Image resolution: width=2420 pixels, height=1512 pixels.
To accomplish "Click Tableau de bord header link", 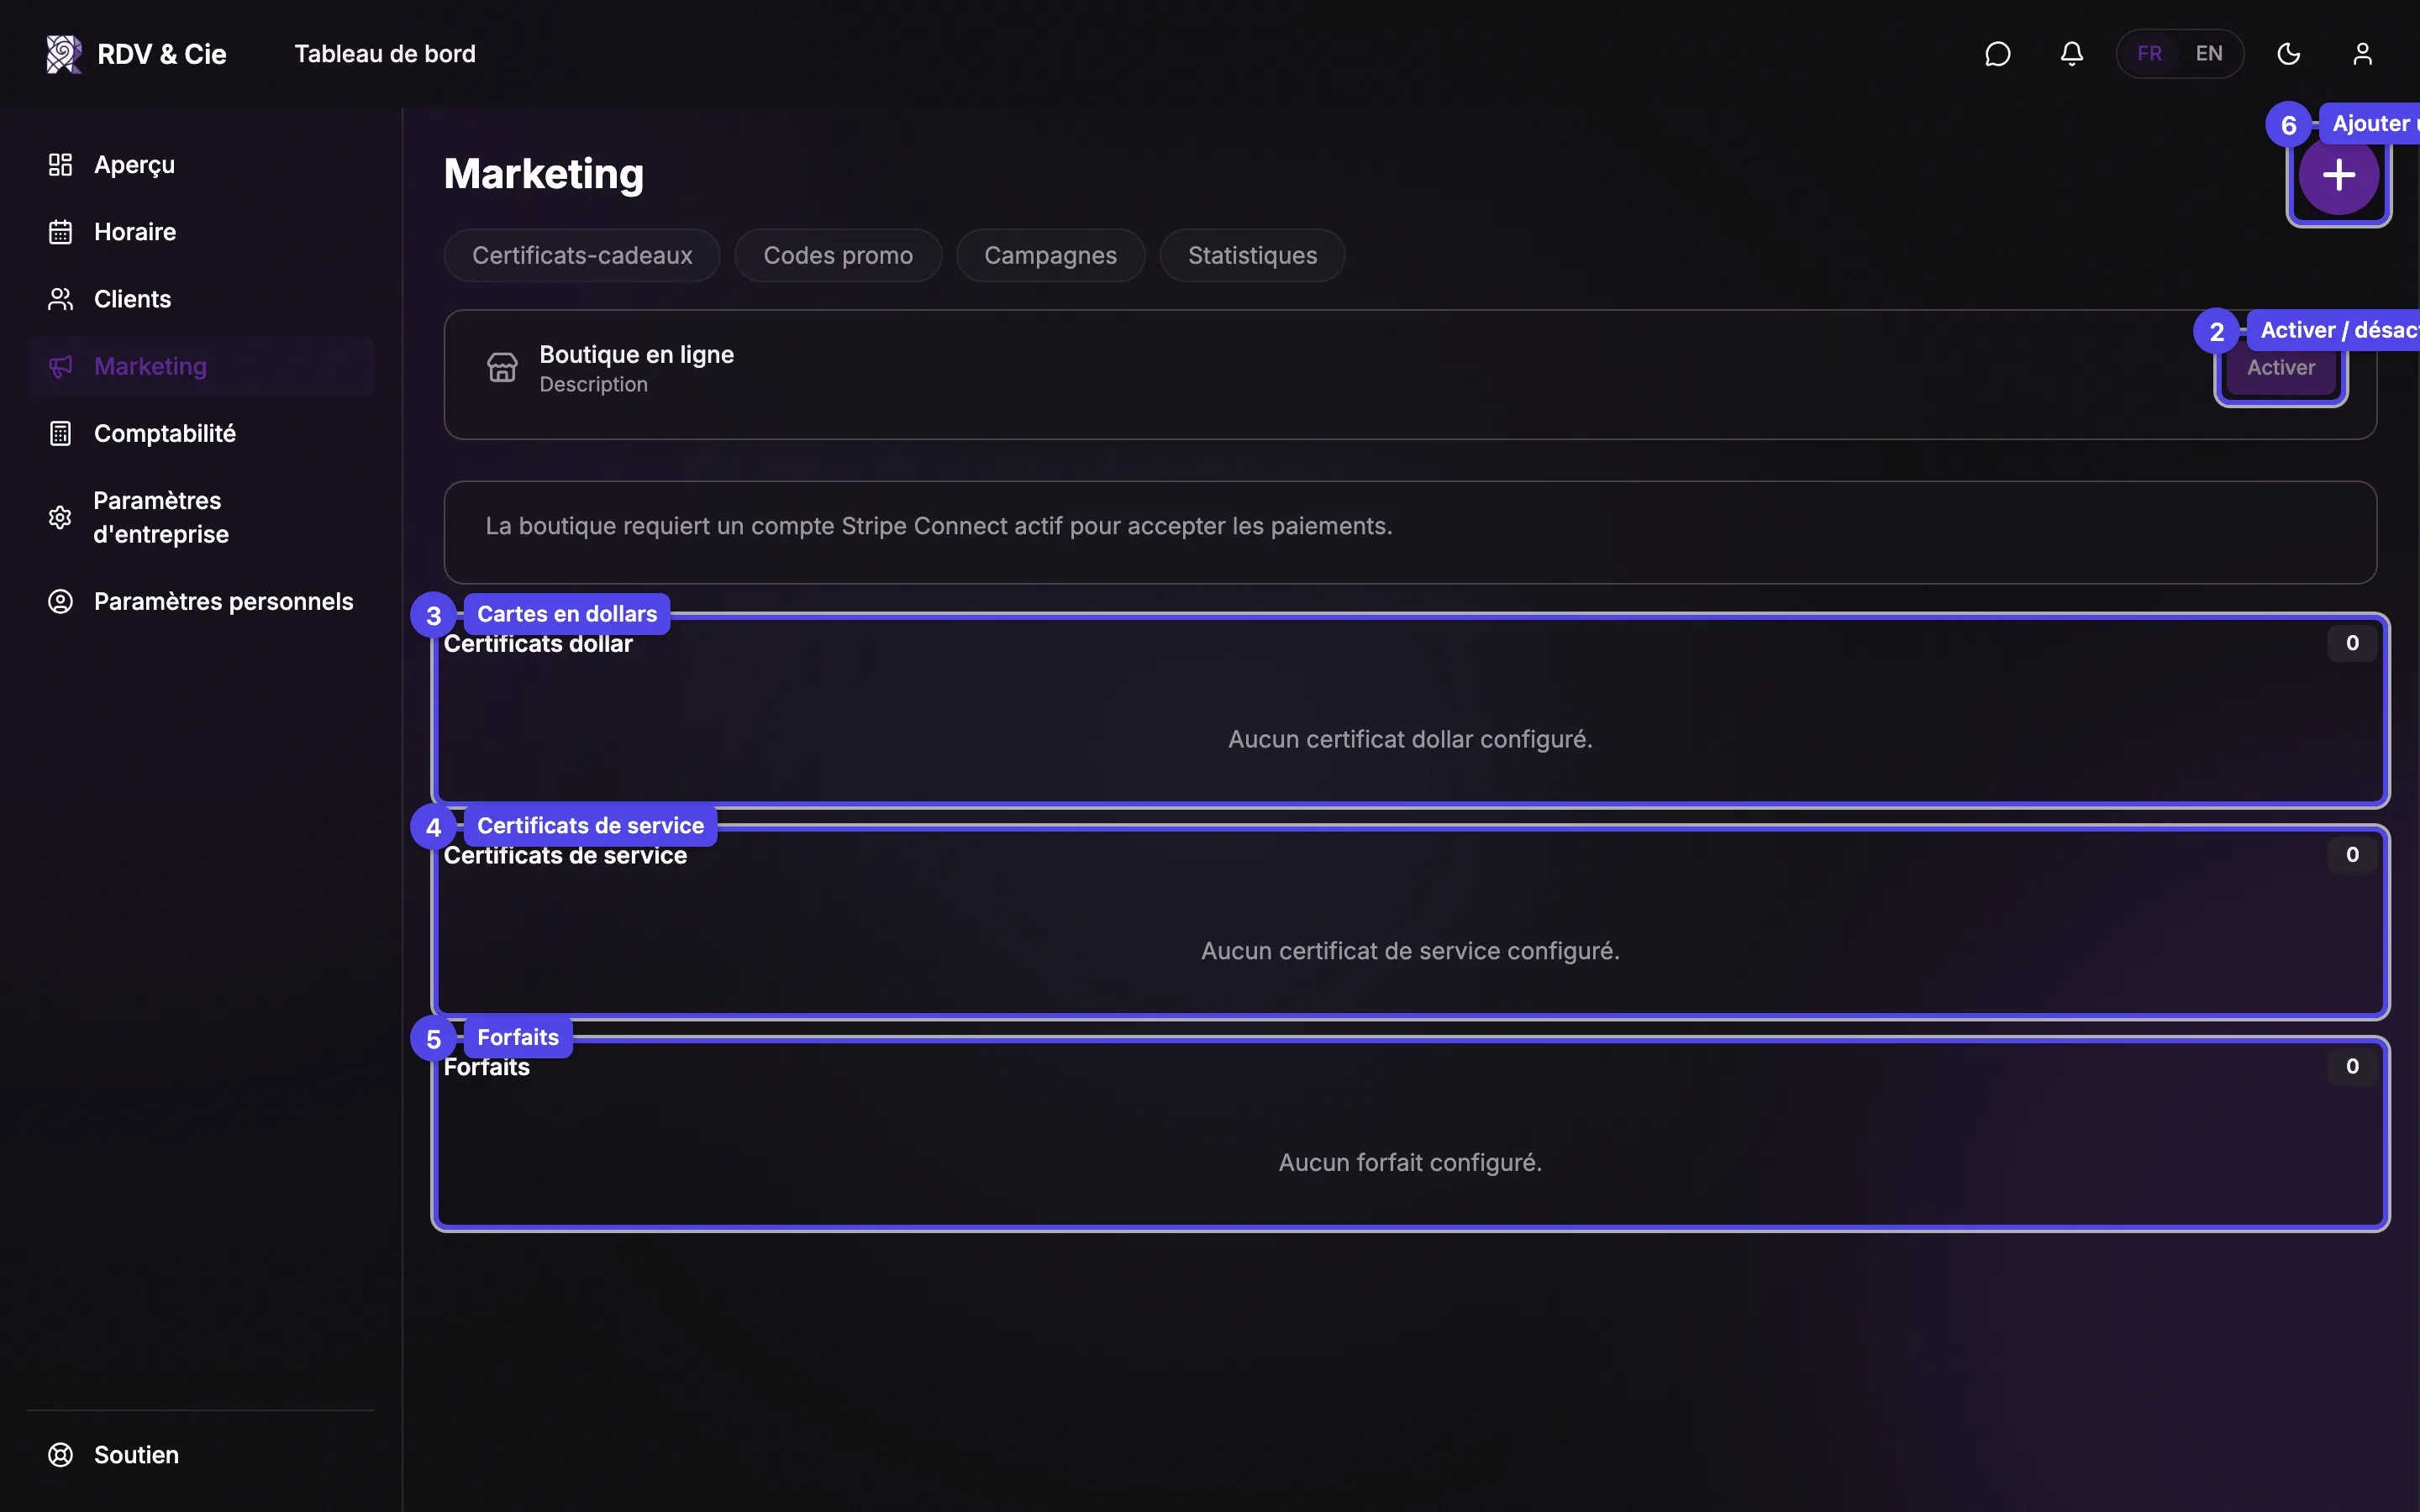I will (385, 54).
